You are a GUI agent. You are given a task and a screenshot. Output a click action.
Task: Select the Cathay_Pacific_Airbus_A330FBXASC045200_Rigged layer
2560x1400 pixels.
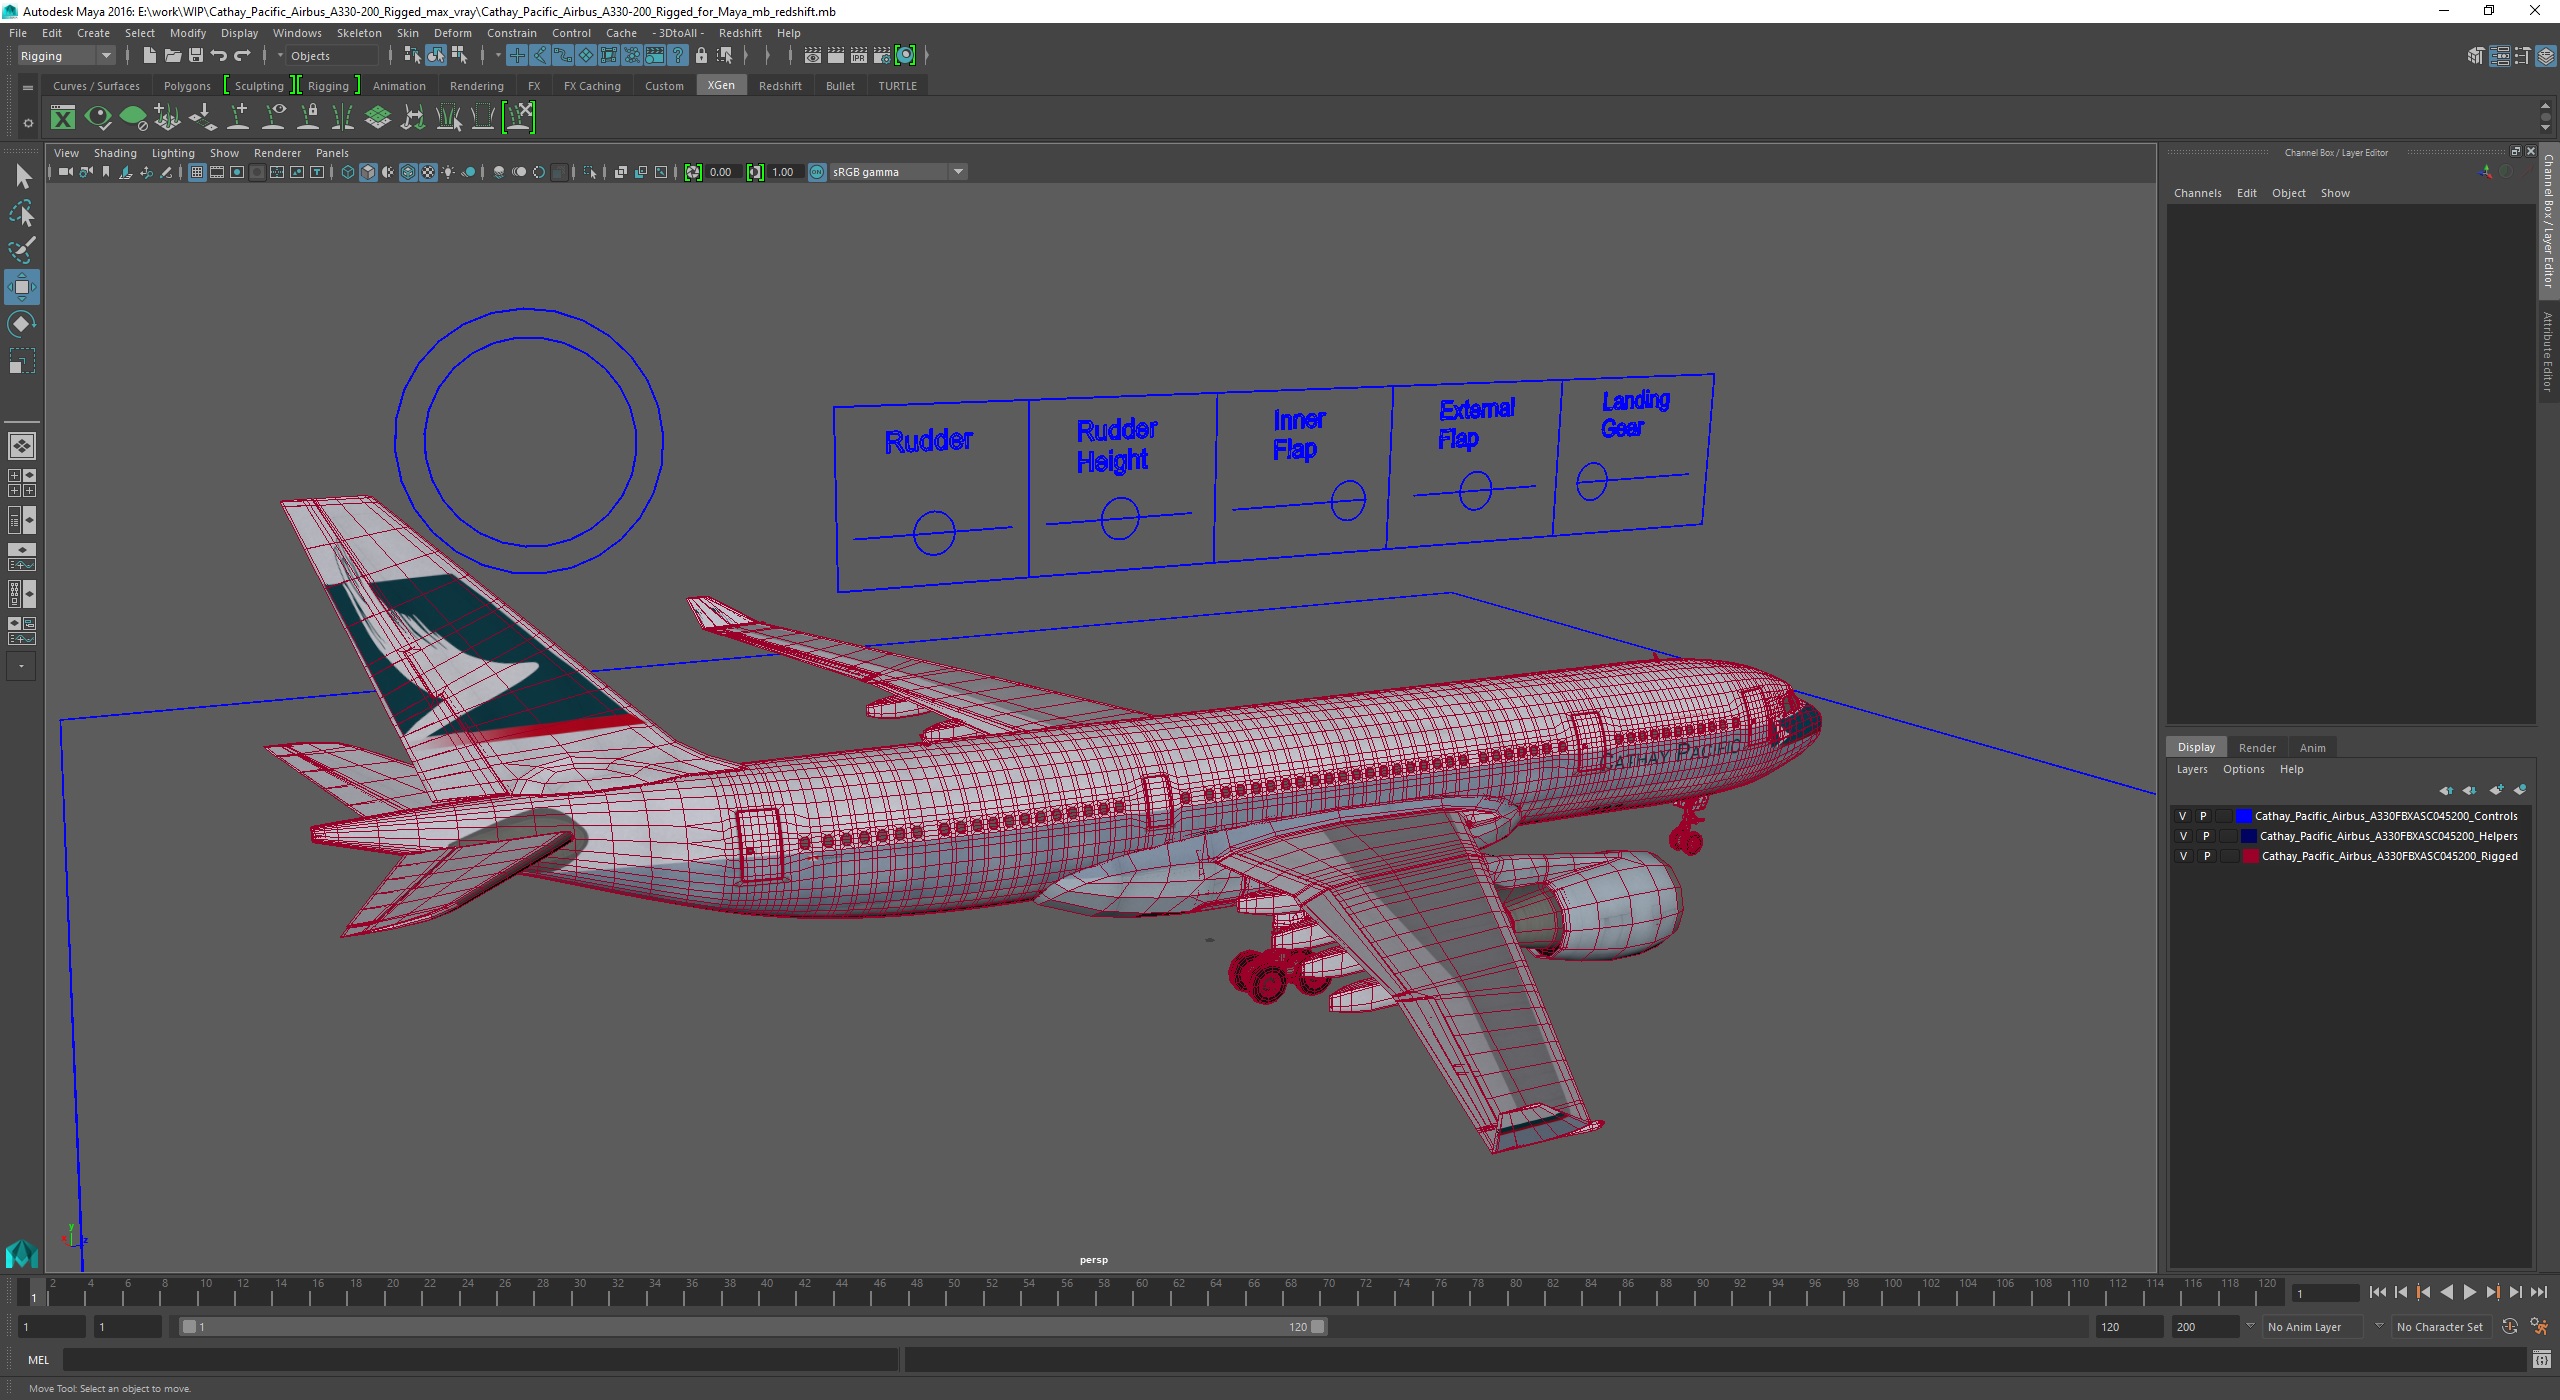coord(2389,856)
